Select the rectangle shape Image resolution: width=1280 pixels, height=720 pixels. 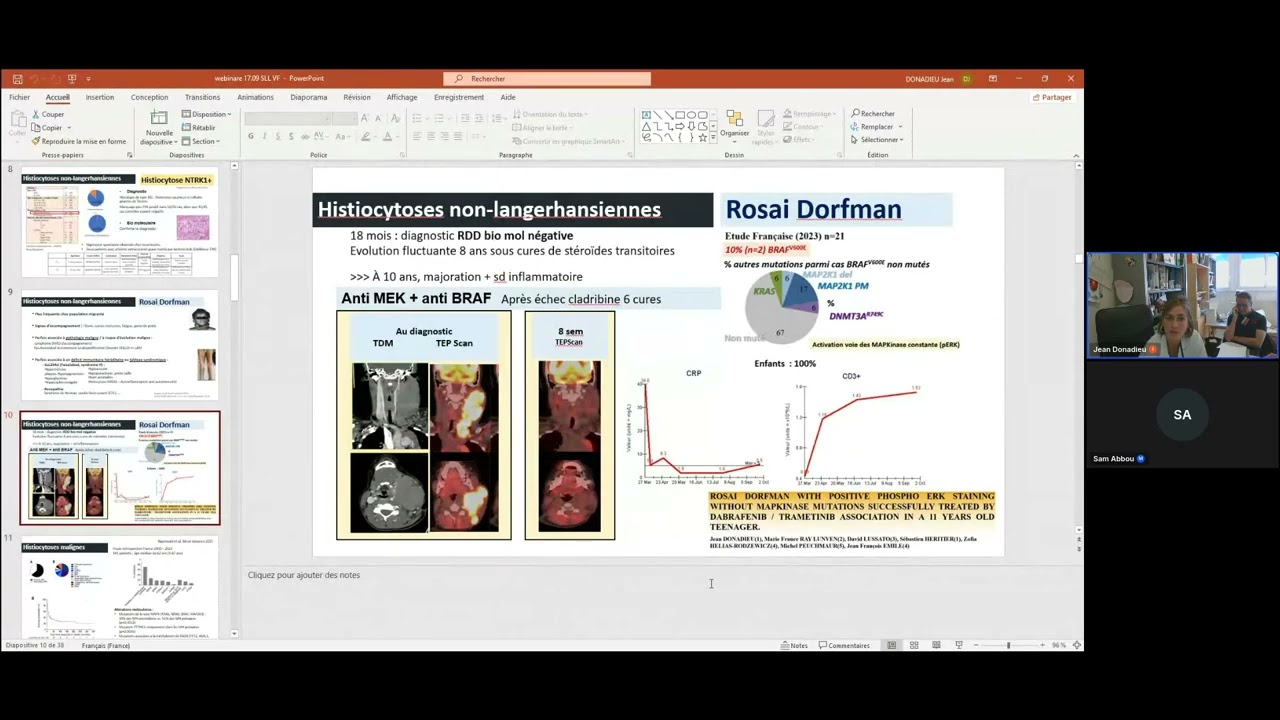click(x=680, y=115)
